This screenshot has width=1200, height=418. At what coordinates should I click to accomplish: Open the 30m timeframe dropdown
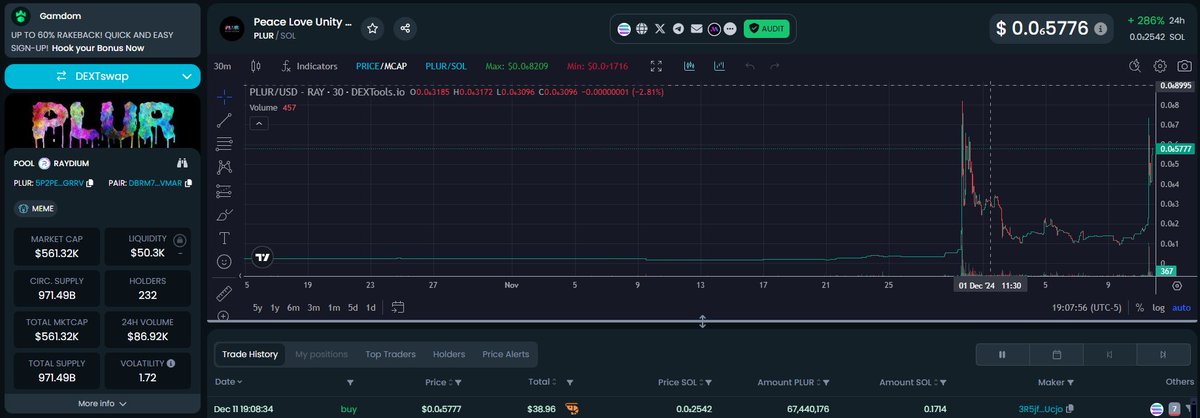[x=224, y=66]
